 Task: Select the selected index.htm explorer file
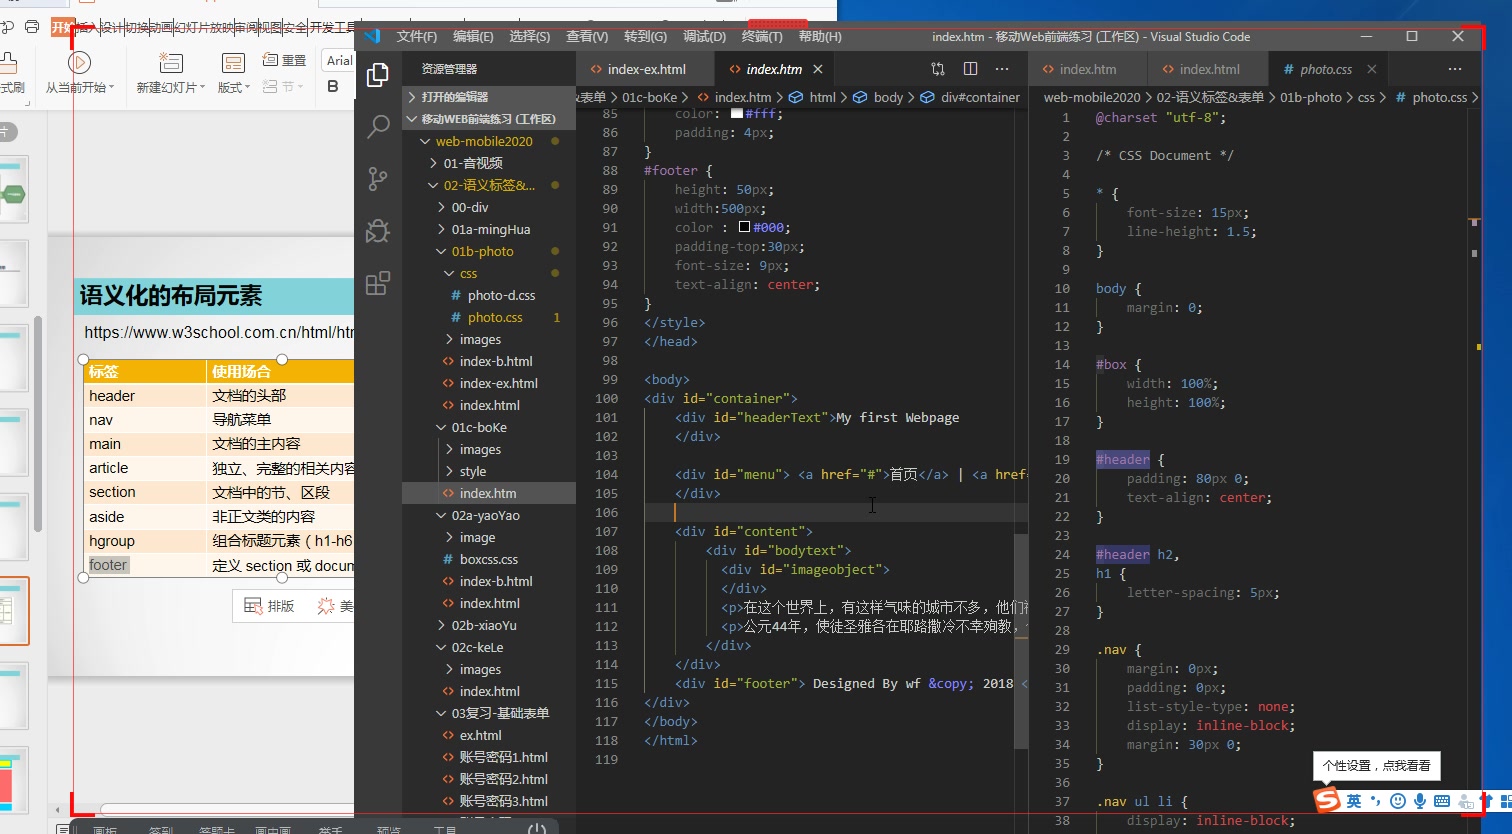tap(489, 493)
